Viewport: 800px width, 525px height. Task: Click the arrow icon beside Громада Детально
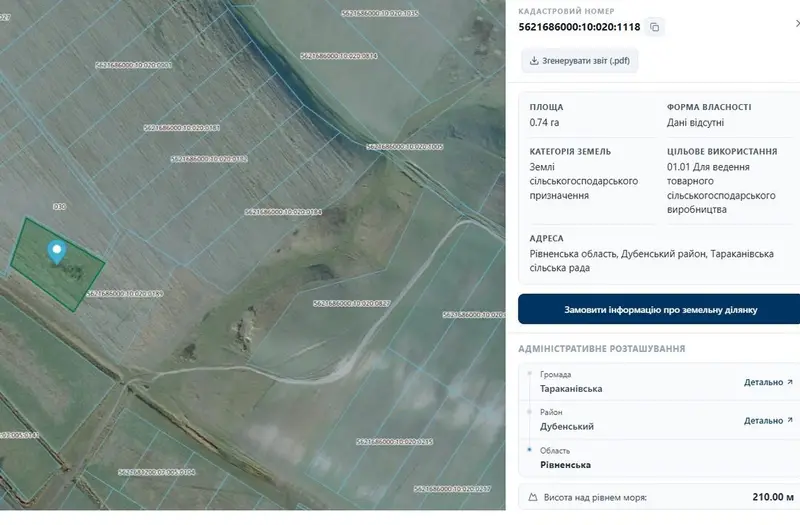790,382
